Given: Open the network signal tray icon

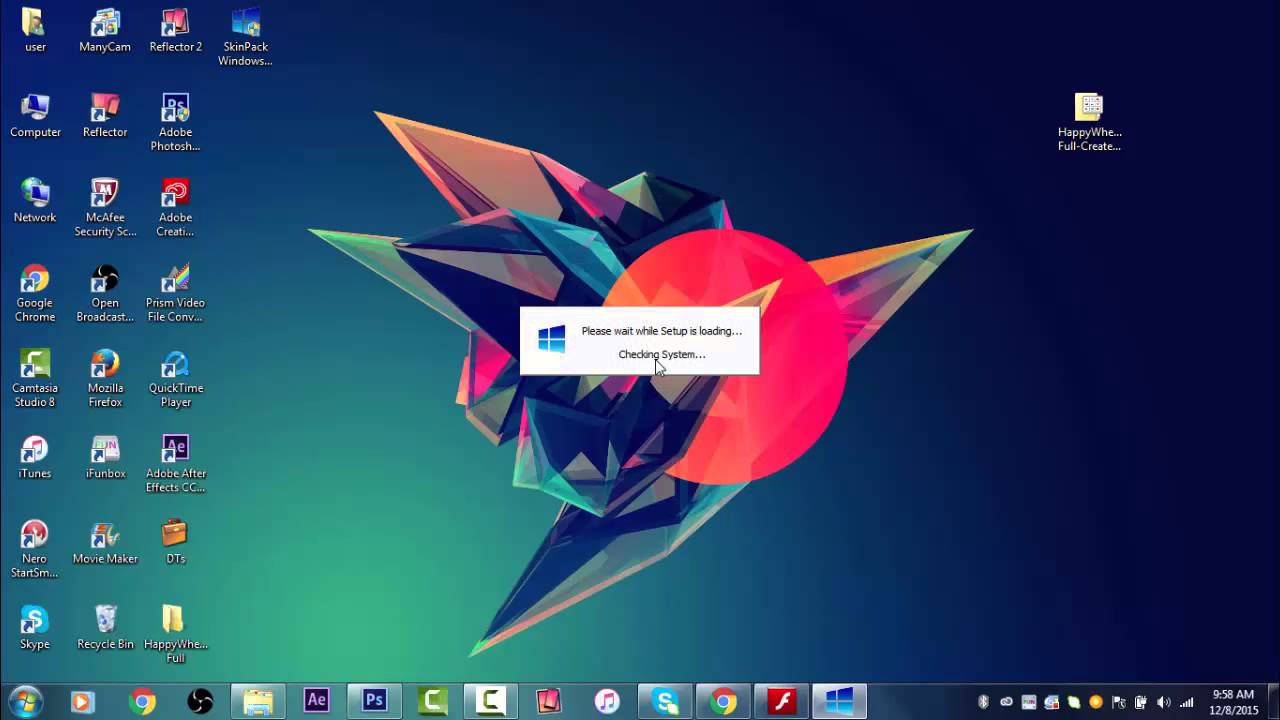Looking at the screenshot, I should [1186, 702].
